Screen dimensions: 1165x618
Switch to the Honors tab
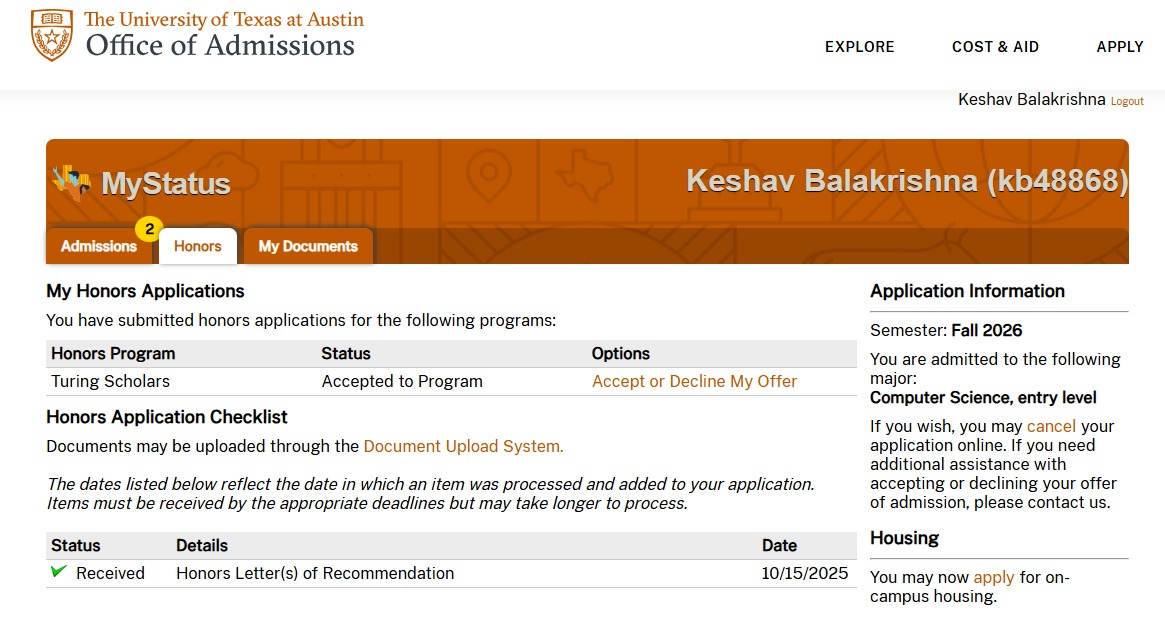coord(198,246)
